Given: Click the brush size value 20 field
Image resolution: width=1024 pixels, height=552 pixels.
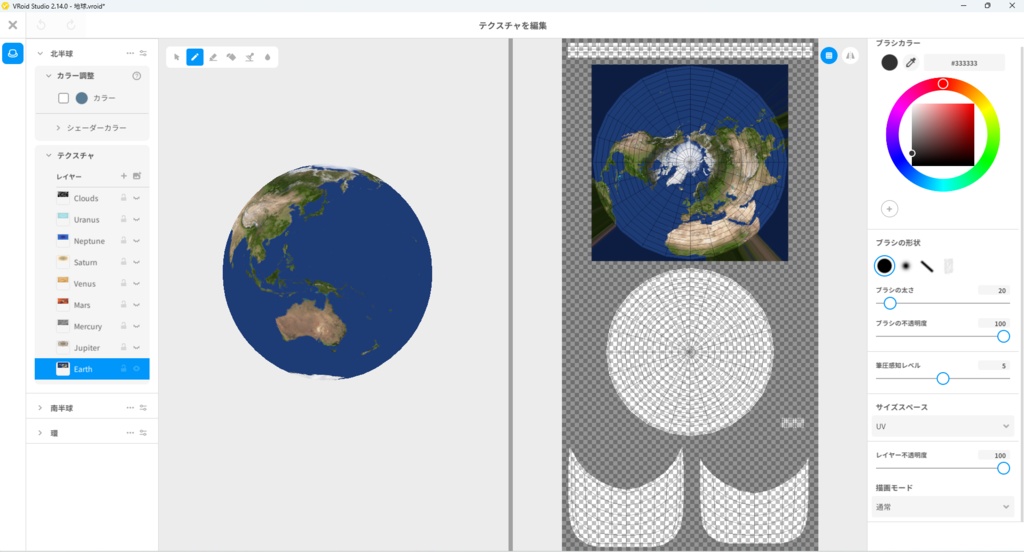Looking at the screenshot, I should click(993, 291).
